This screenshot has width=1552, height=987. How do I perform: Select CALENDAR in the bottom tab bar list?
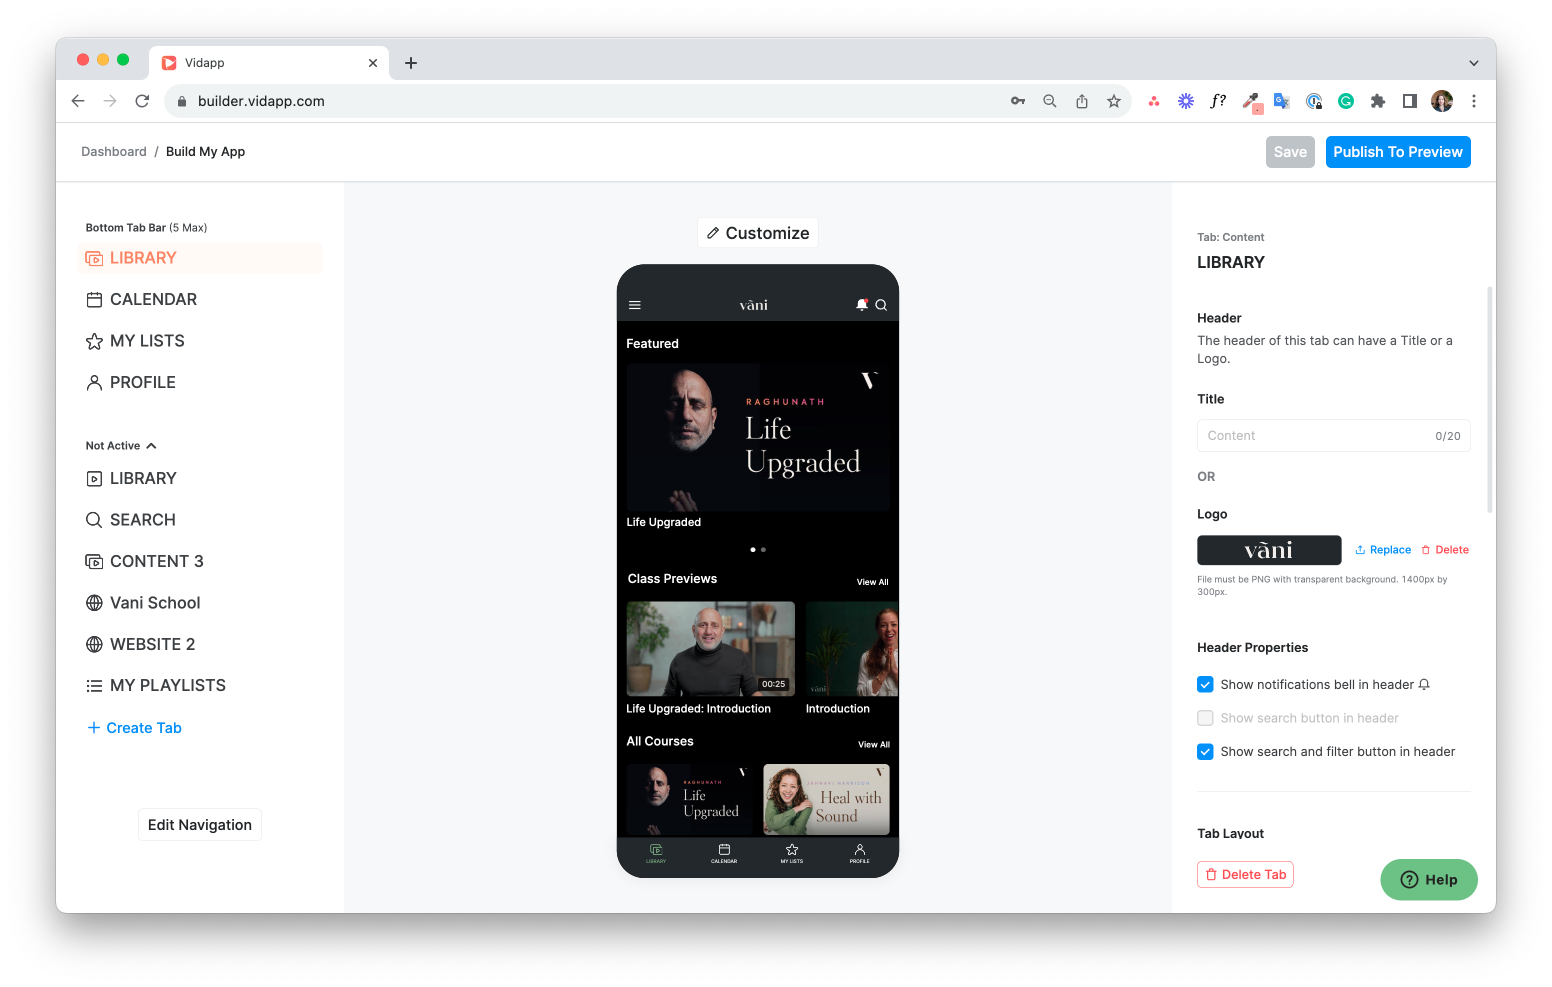(x=153, y=299)
